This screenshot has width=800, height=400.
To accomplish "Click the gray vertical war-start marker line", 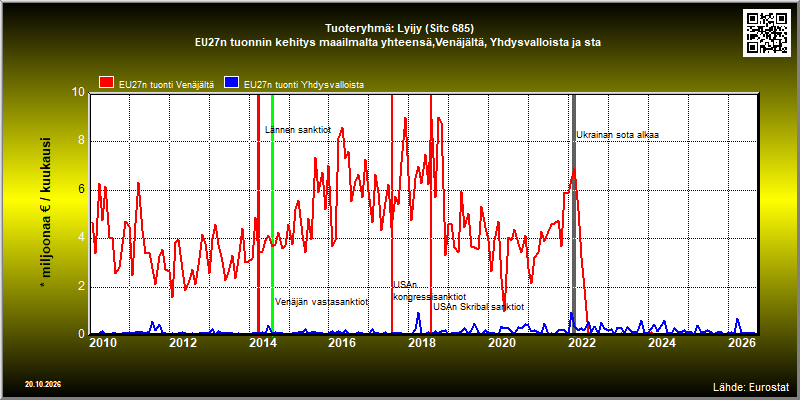I will 573,214.
